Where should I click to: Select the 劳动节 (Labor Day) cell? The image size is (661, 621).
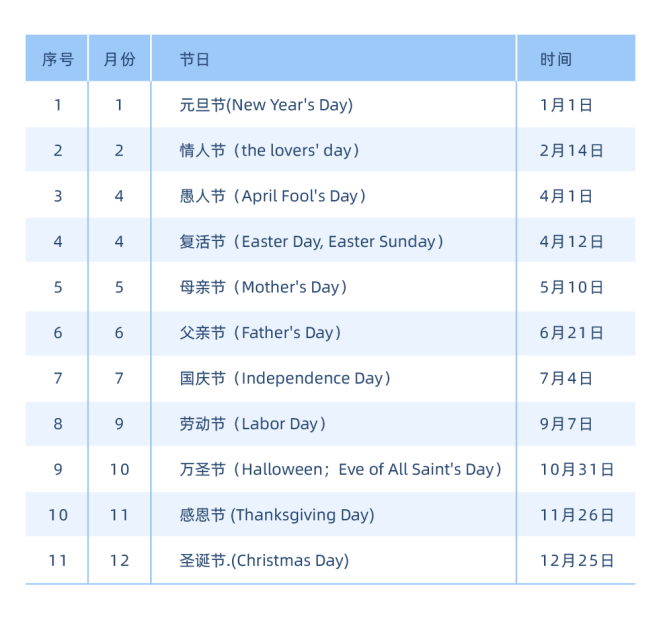[253, 424]
